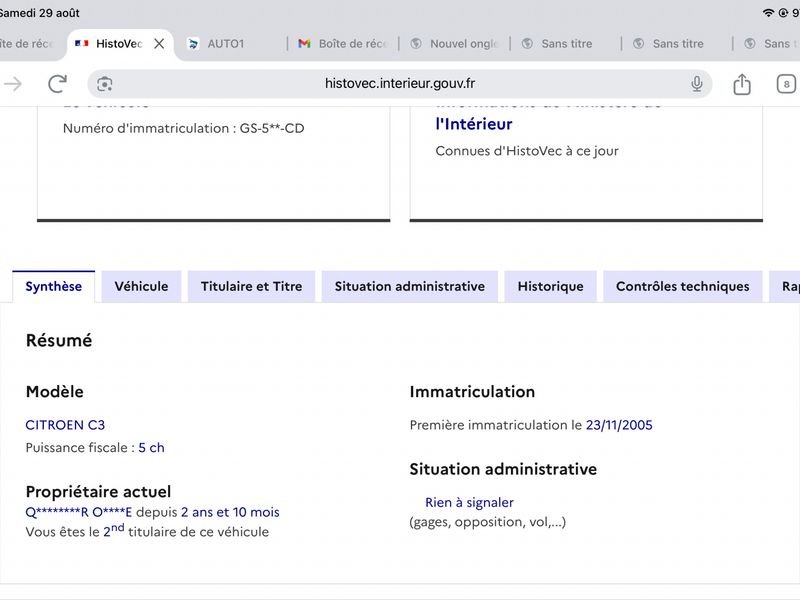Open the Contrôles techniques tab
This screenshot has width=800, height=600.
683,286
